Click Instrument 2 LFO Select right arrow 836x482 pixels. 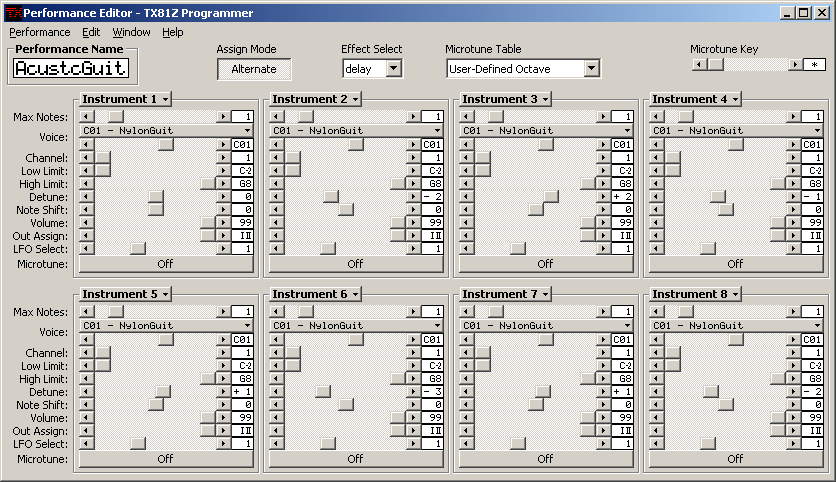coord(413,248)
